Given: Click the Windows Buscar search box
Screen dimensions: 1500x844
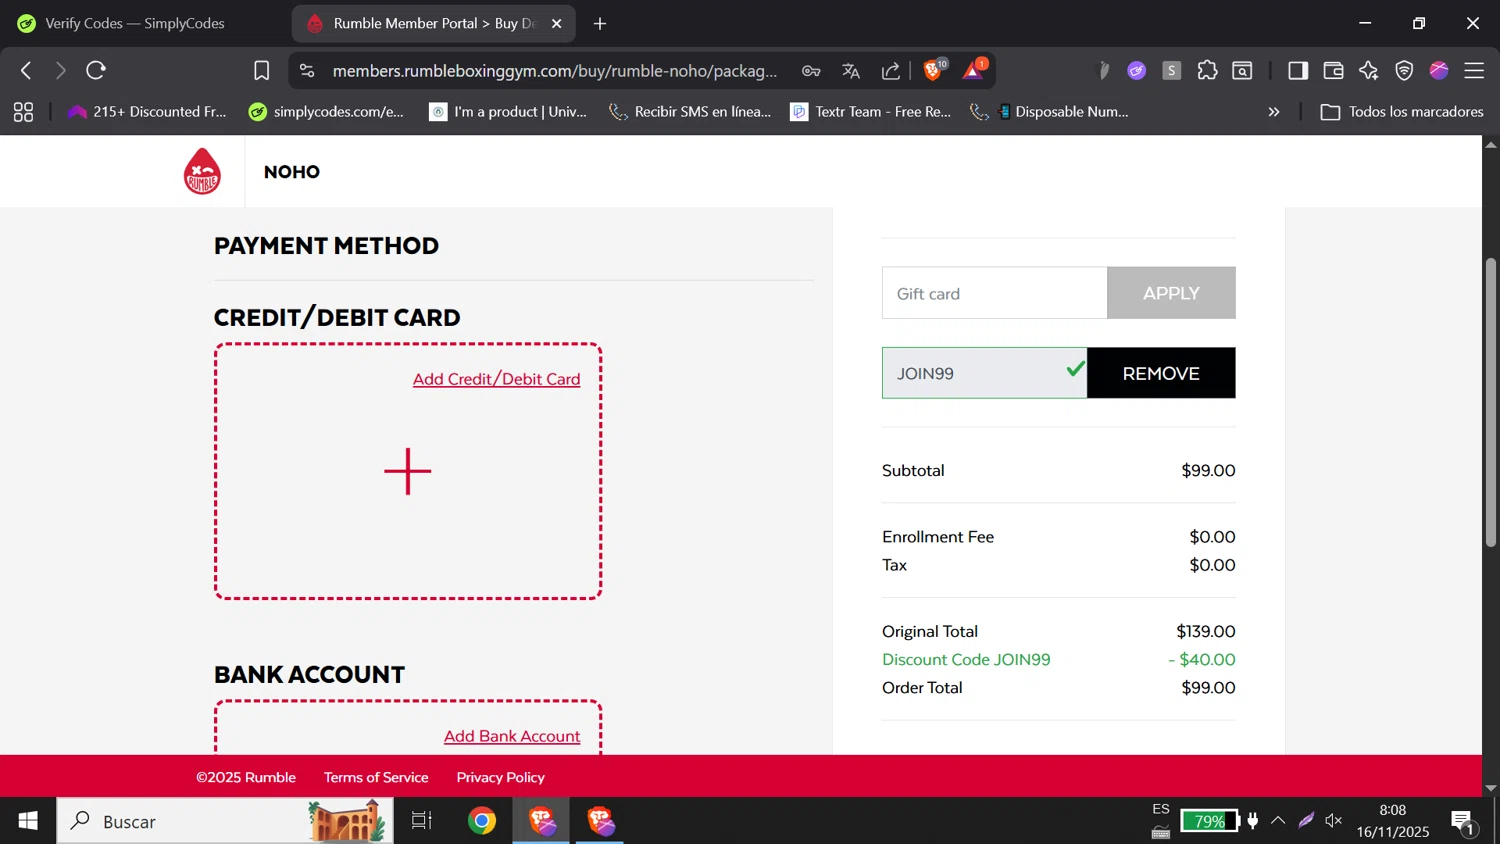Looking at the screenshot, I should coord(225,821).
